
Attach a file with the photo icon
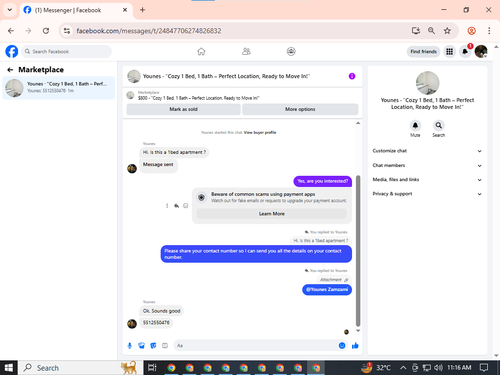click(142, 346)
